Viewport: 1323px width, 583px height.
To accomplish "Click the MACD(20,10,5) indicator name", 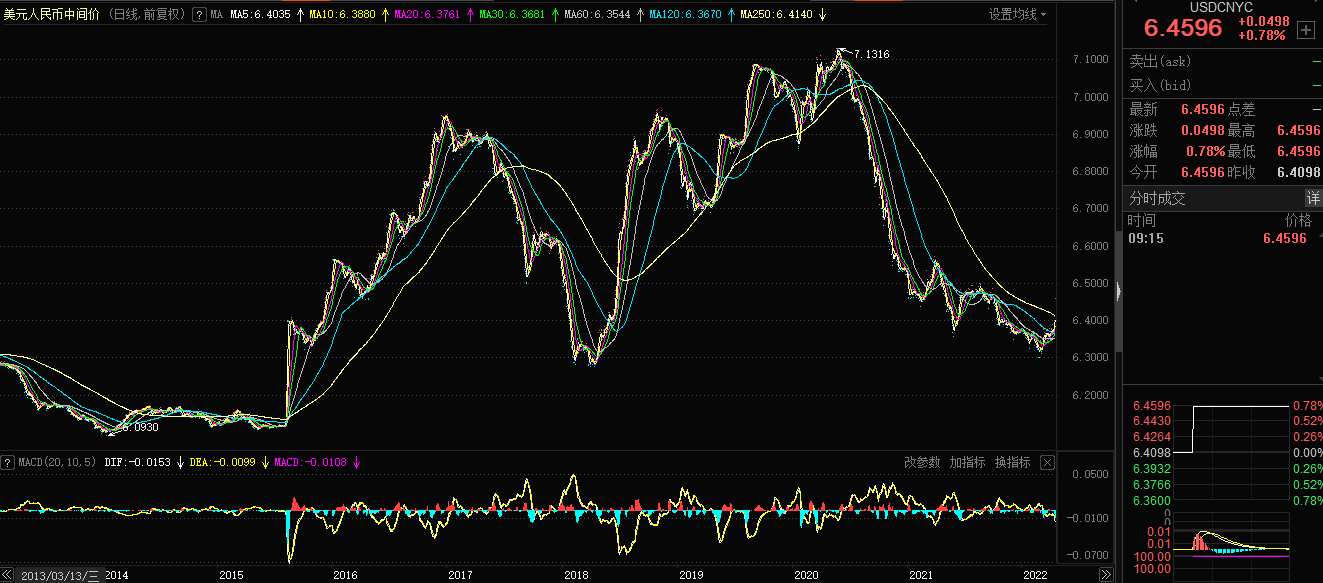I will [x=57, y=462].
